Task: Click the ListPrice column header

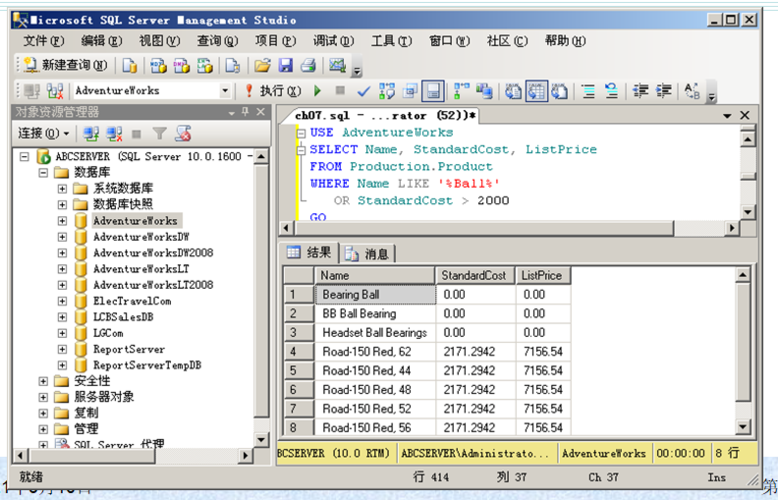Action: [x=543, y=275]
